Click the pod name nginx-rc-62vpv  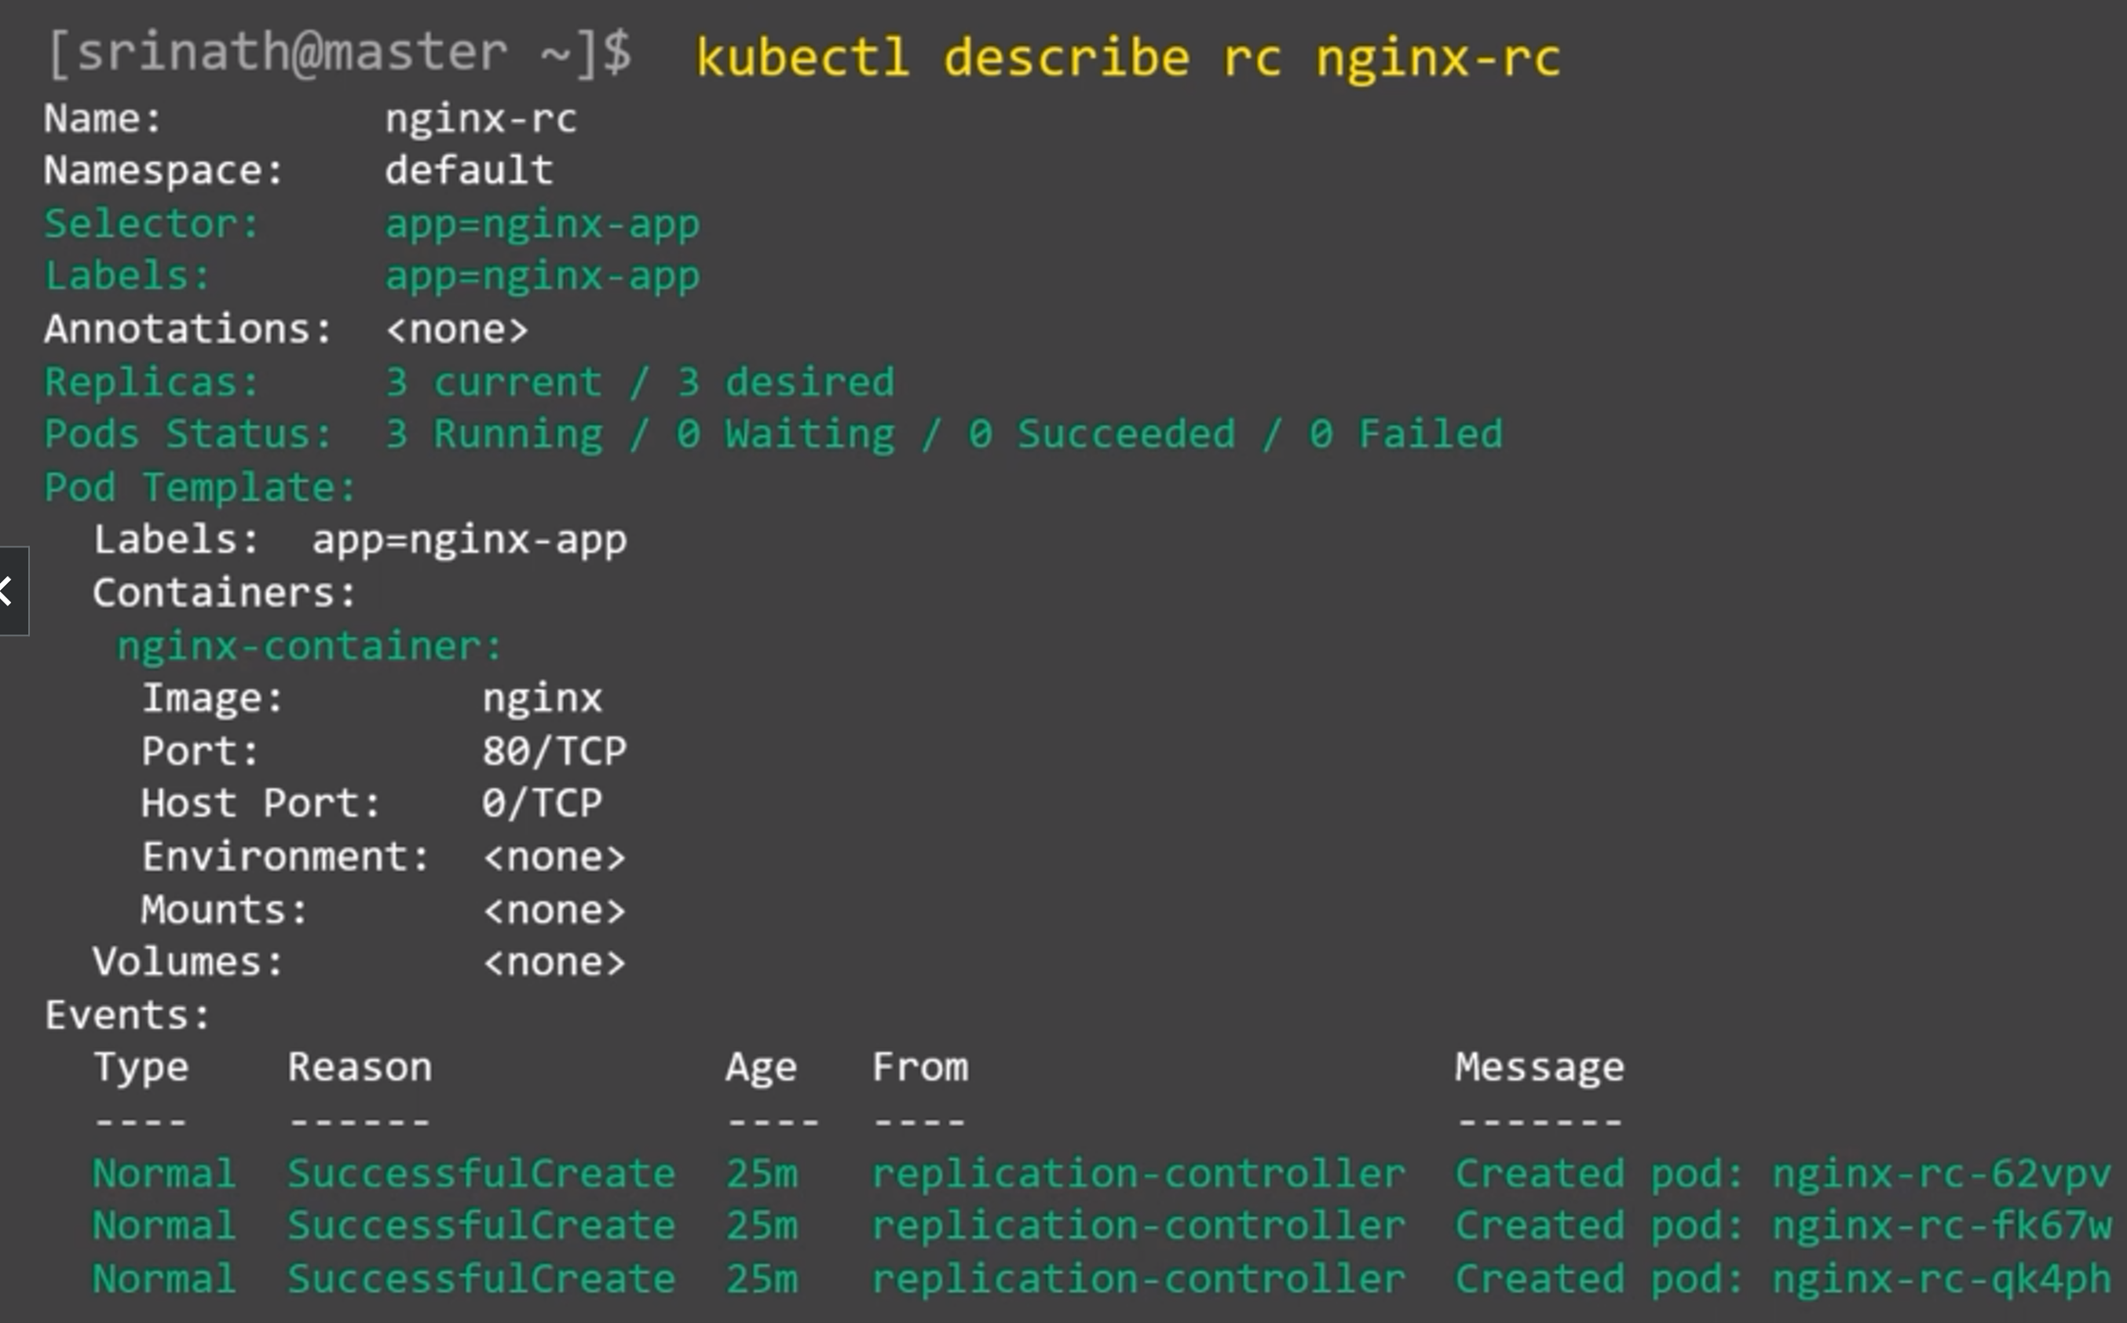[1941, 1173]
